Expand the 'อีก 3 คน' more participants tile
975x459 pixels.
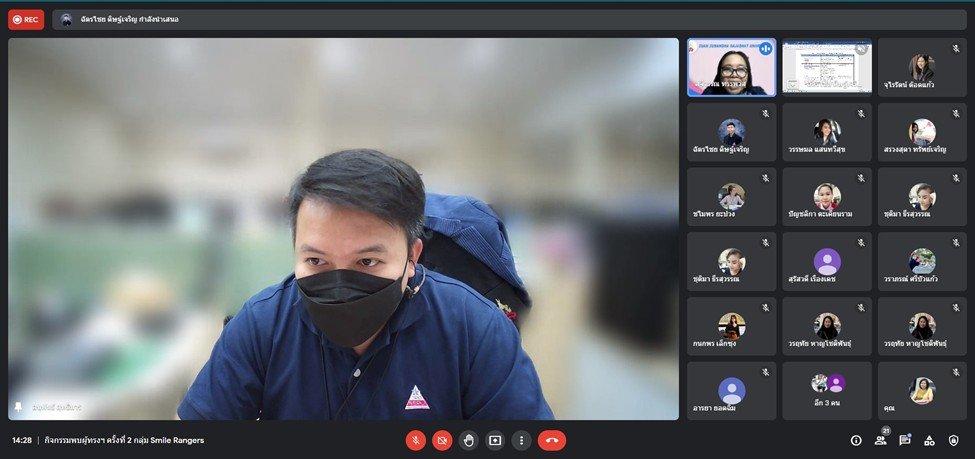point(827,390)
